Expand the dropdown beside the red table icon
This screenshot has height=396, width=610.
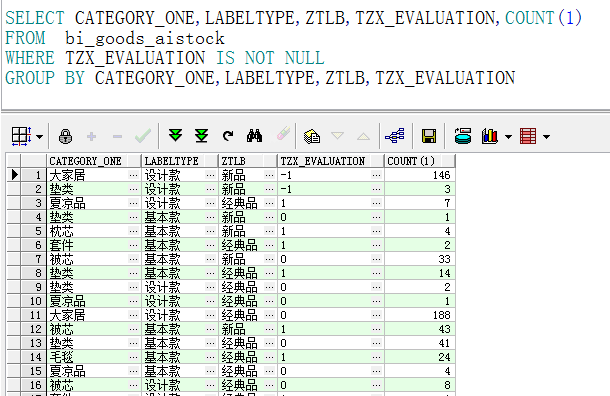546,137
